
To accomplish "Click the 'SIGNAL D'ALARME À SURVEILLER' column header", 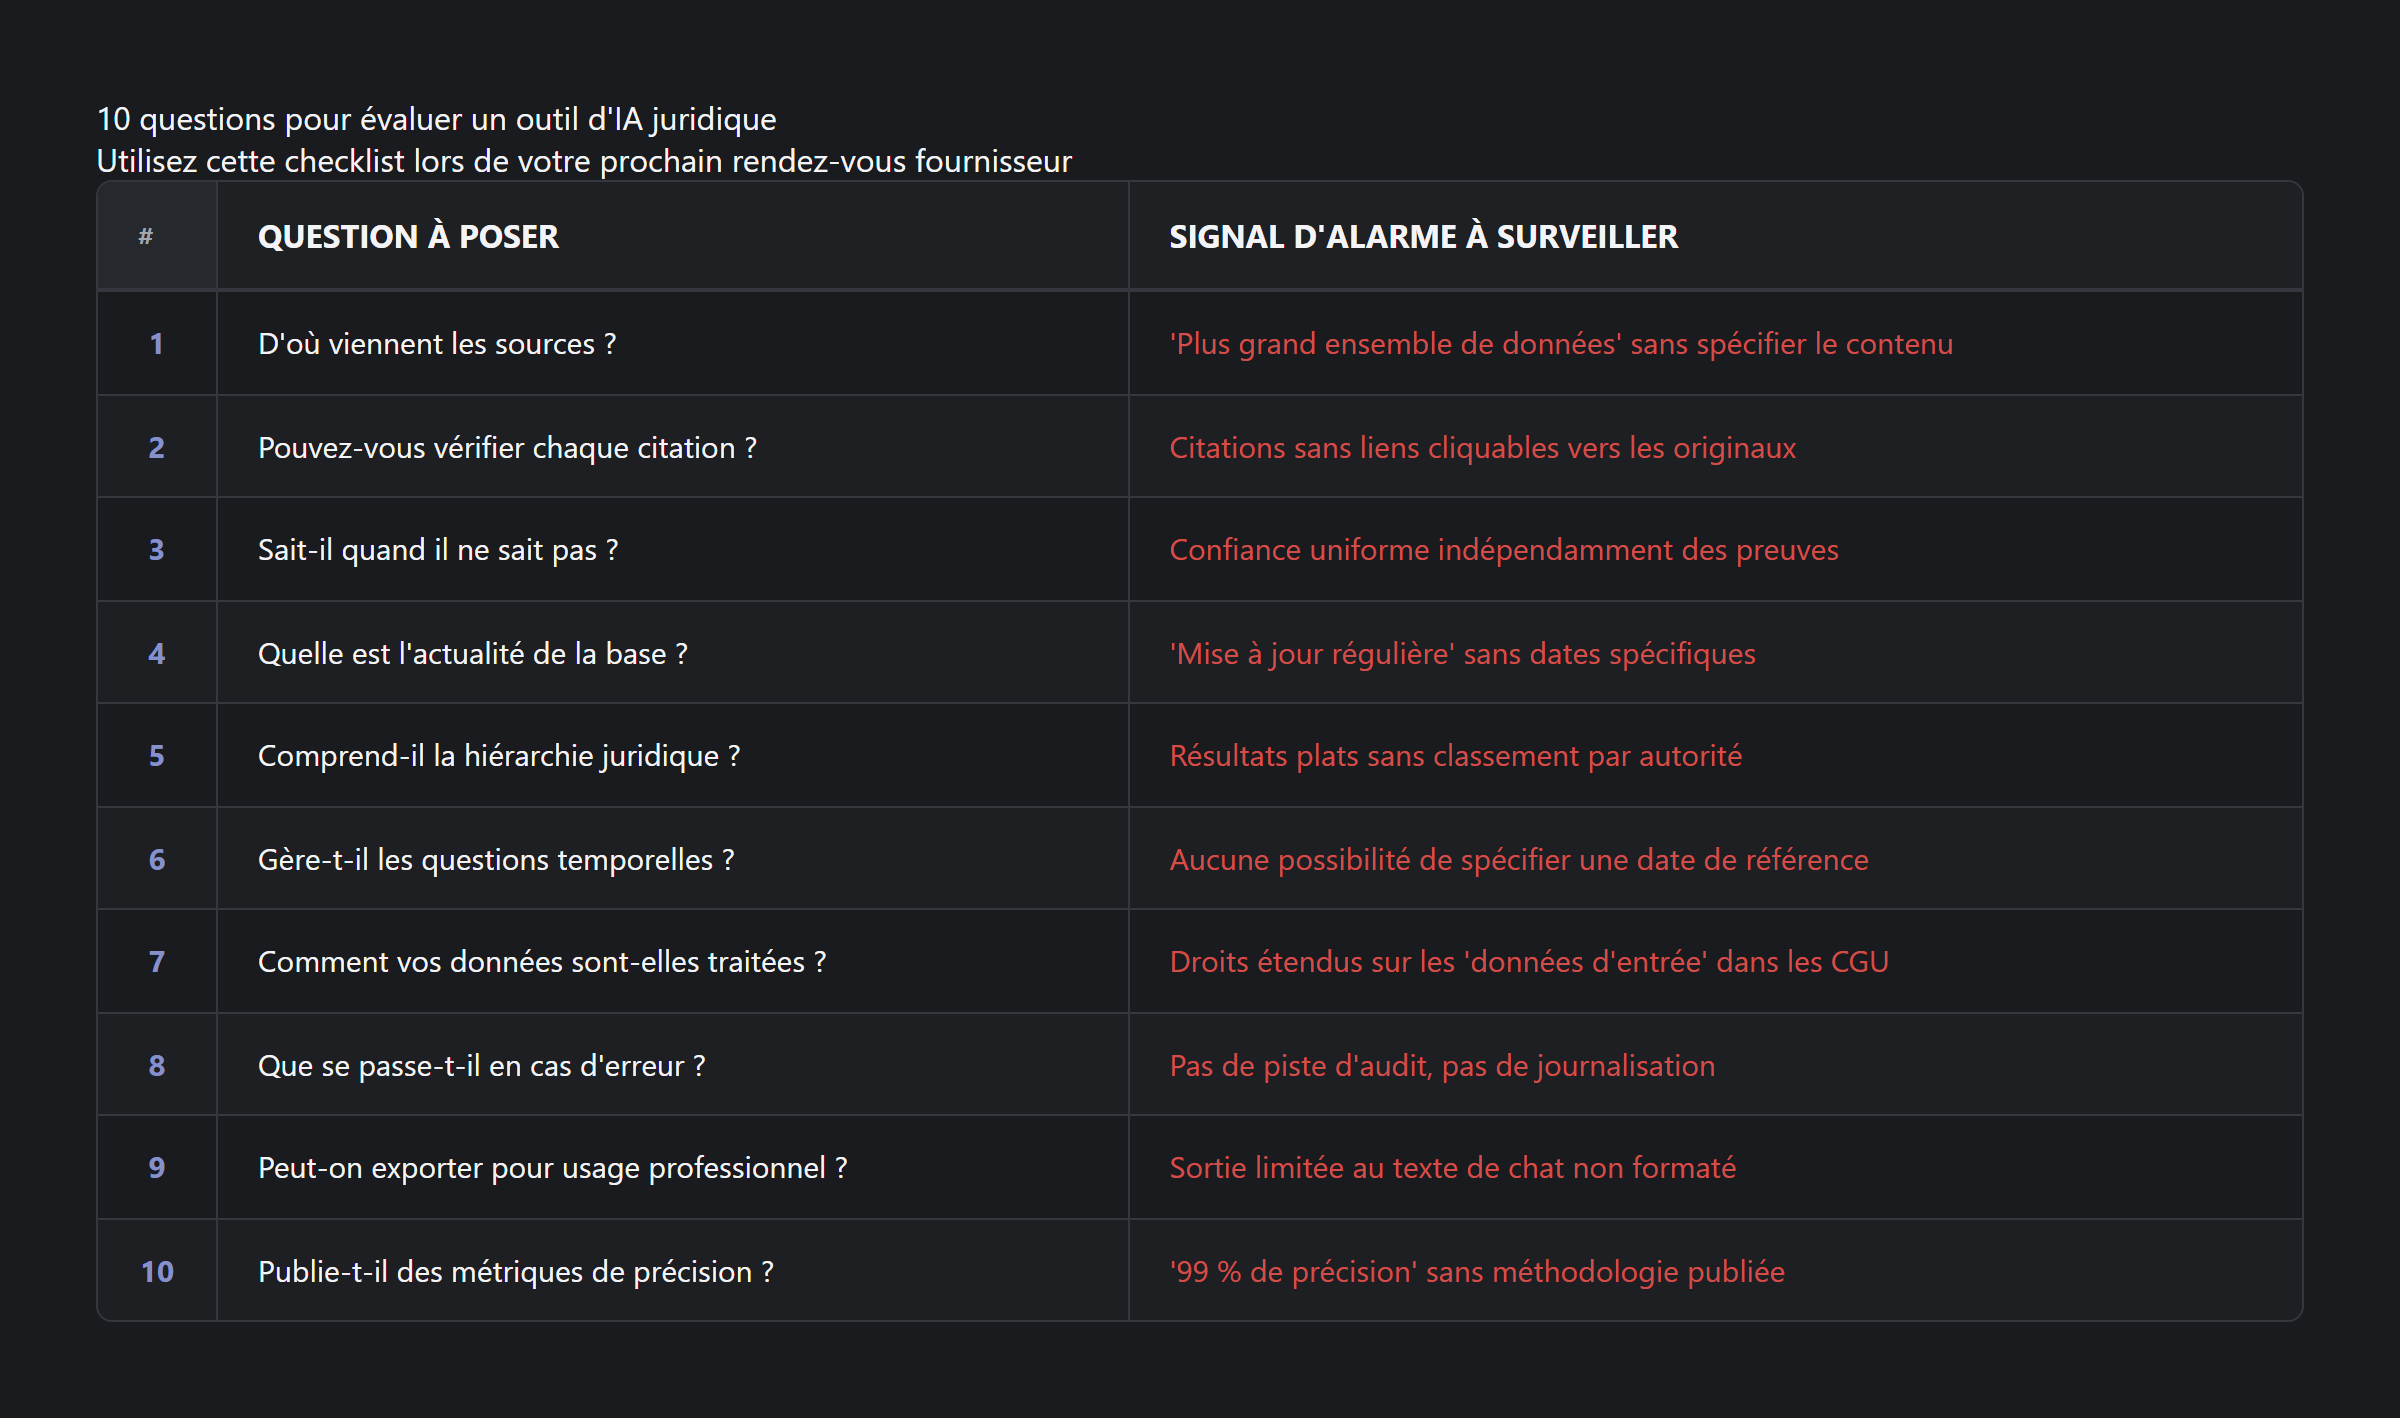I will click(x=1423, y=237).
